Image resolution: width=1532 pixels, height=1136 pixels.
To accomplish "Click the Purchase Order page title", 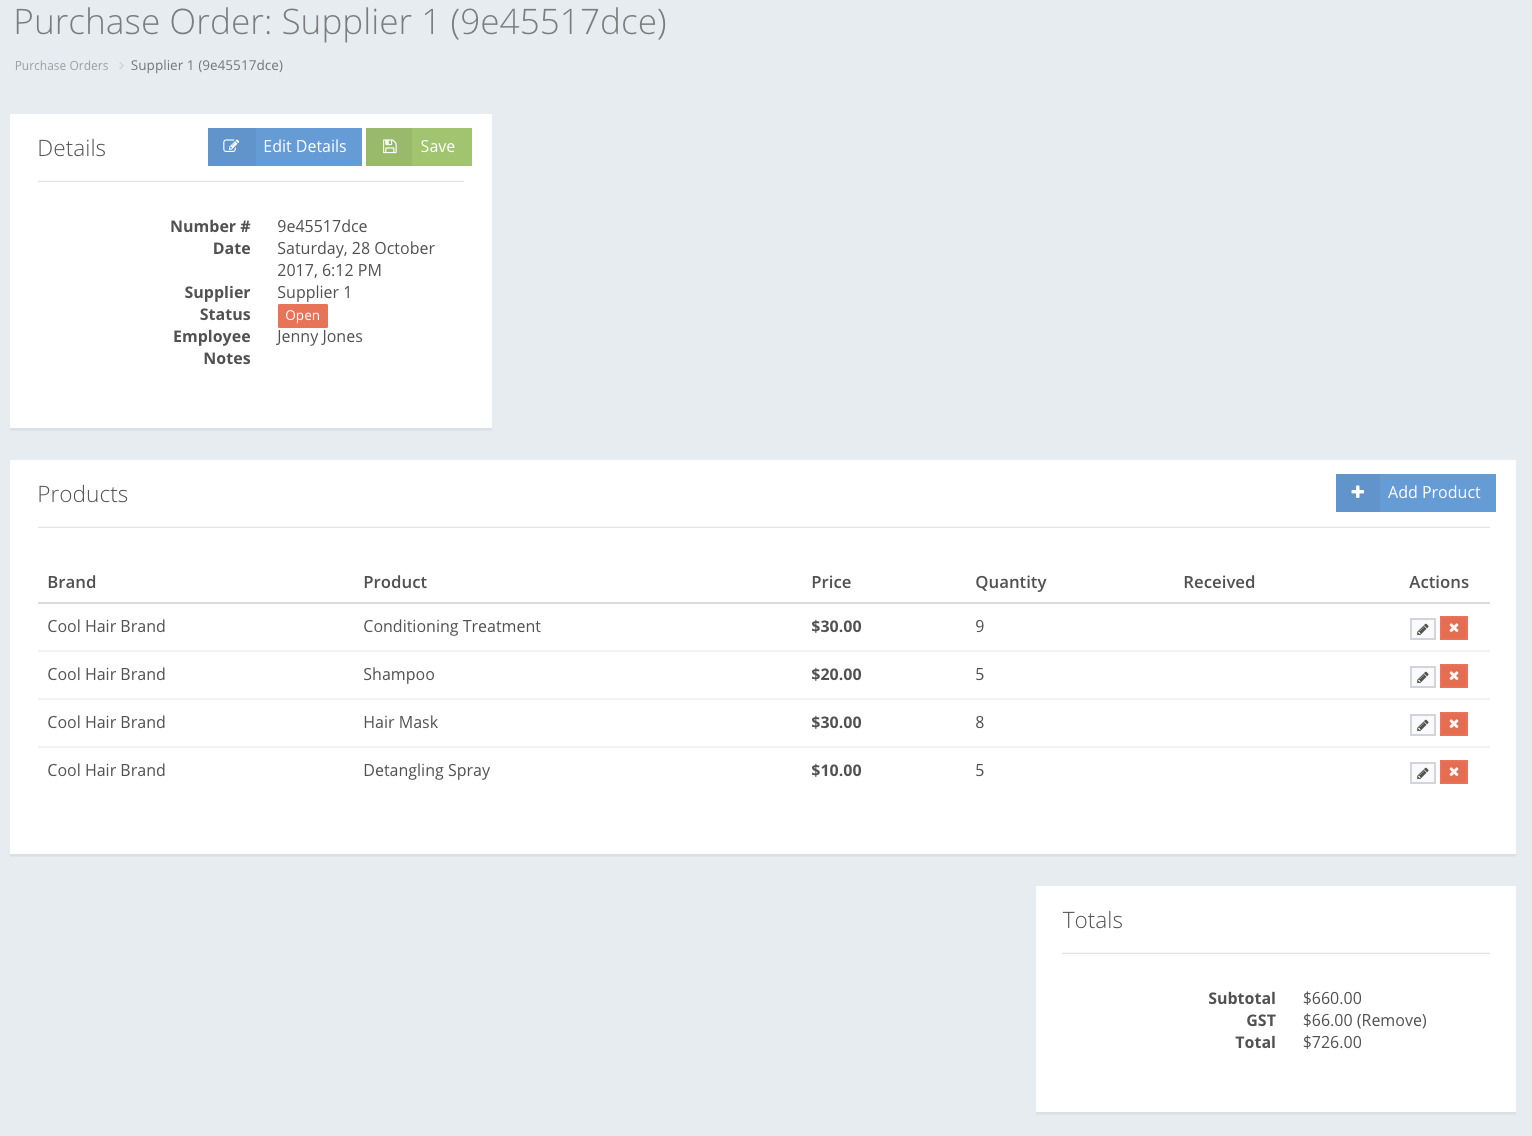I will (x=340, y=21).
